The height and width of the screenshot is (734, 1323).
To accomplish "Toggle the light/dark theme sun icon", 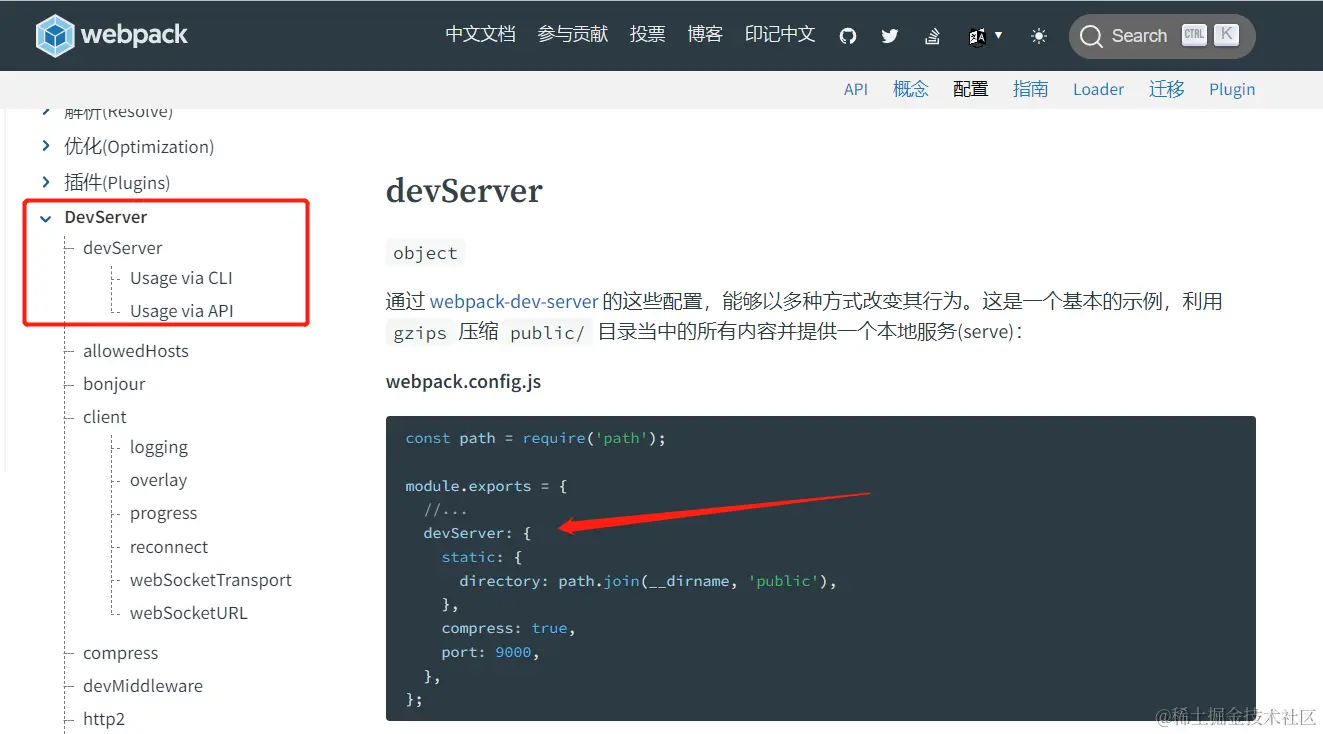I will 1039,36.
